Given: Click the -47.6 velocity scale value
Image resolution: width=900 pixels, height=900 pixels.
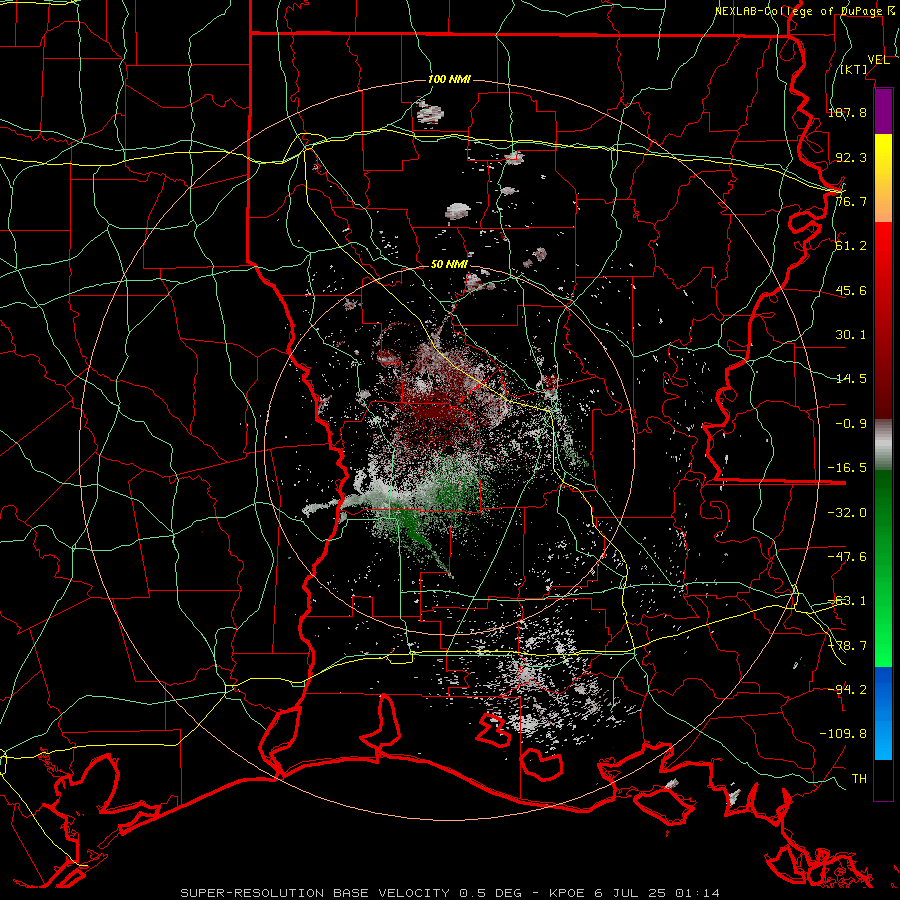Looking at the screenshot, I should pyautogui.click(x=847, y=557).
